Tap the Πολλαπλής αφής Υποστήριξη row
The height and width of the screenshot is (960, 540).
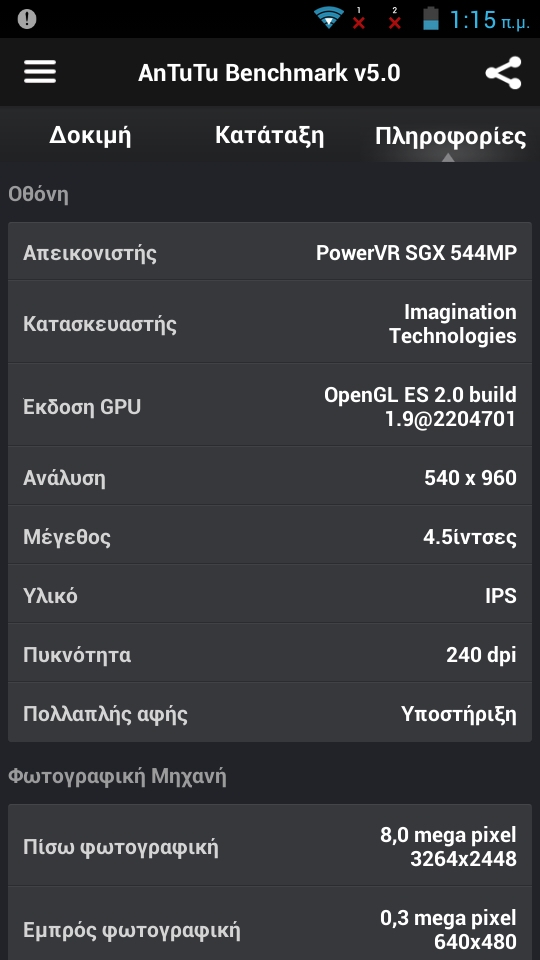269,713
